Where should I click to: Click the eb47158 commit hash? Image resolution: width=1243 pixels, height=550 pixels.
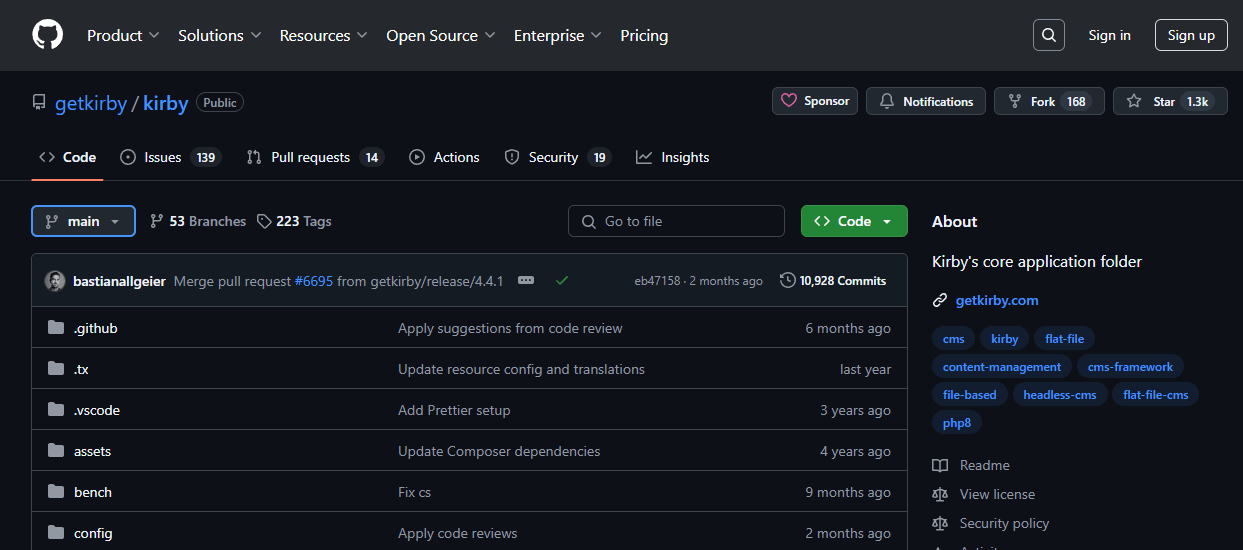[x=657, y=281]
